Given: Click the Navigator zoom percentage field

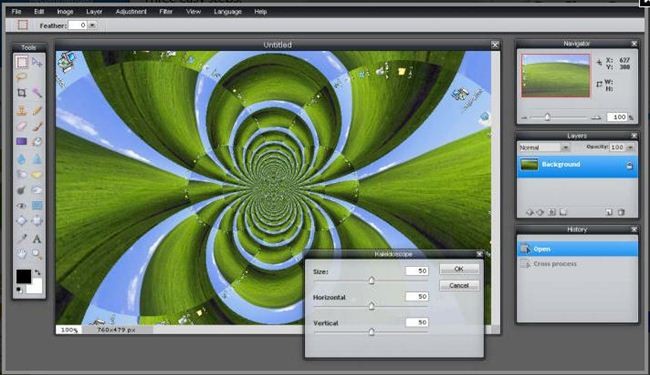Looking at the screenshot, I should (x=617, y=117).
